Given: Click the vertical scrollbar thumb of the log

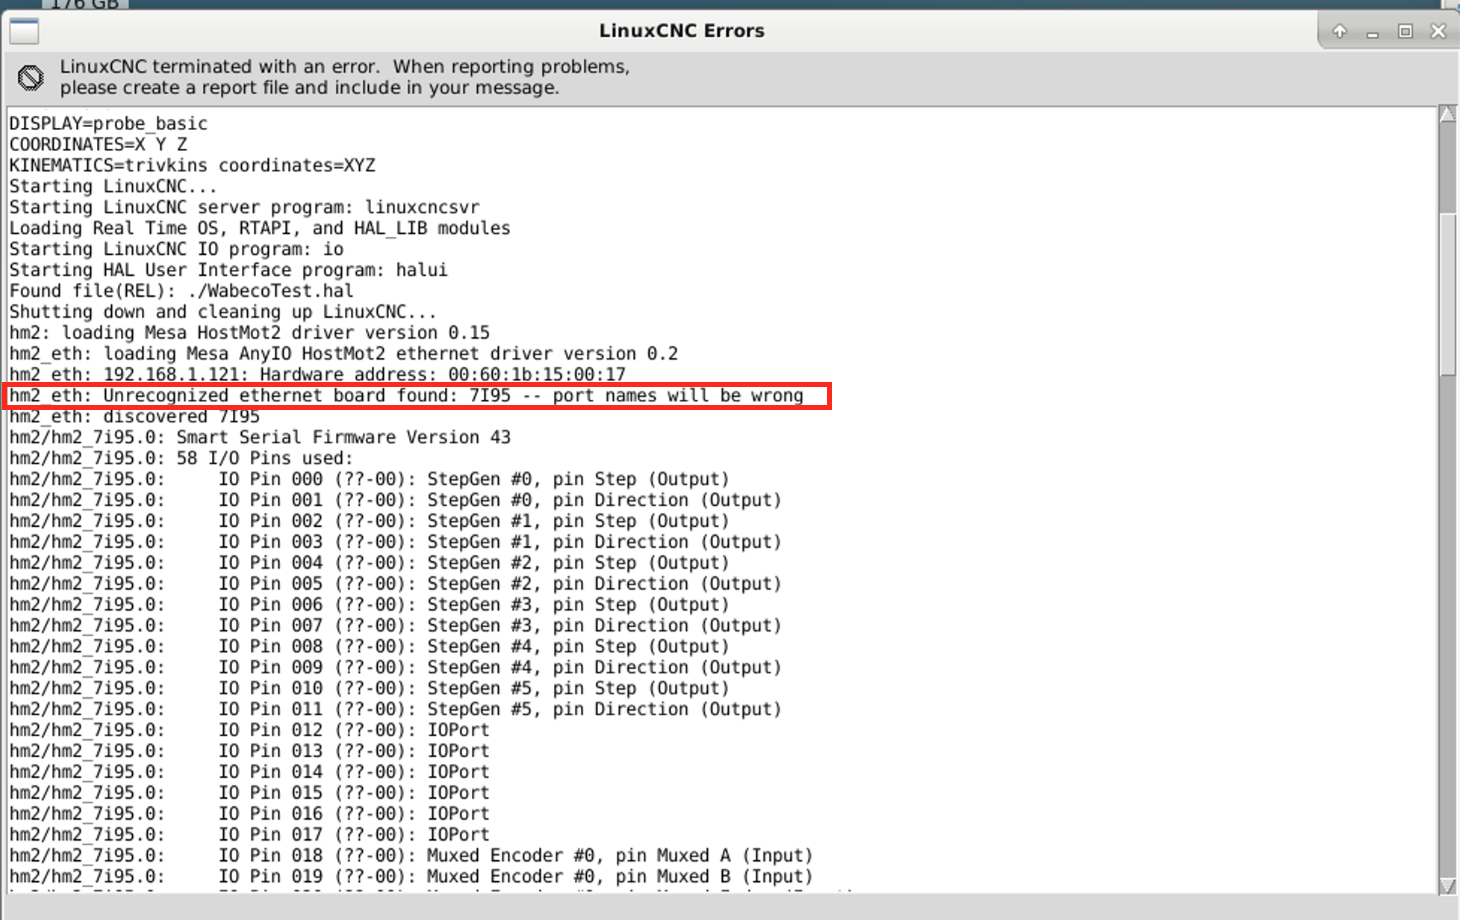Looking at the screenshot, I should click(1447, 294).
